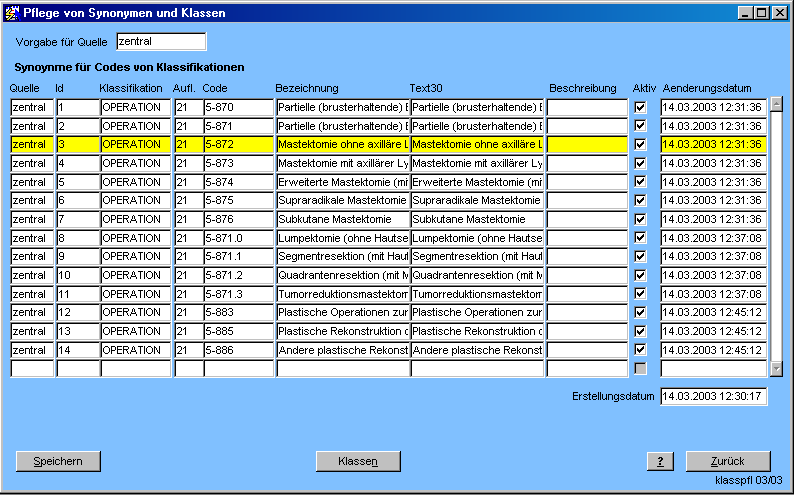
Task: Select Bezeichnung field of Subkutane Mastektomie
Action: click(x=342, y=219)
